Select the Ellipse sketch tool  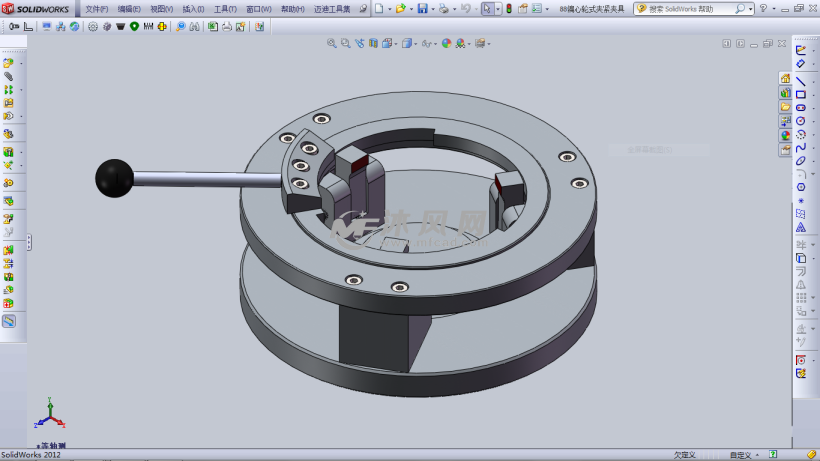point(801,161)
